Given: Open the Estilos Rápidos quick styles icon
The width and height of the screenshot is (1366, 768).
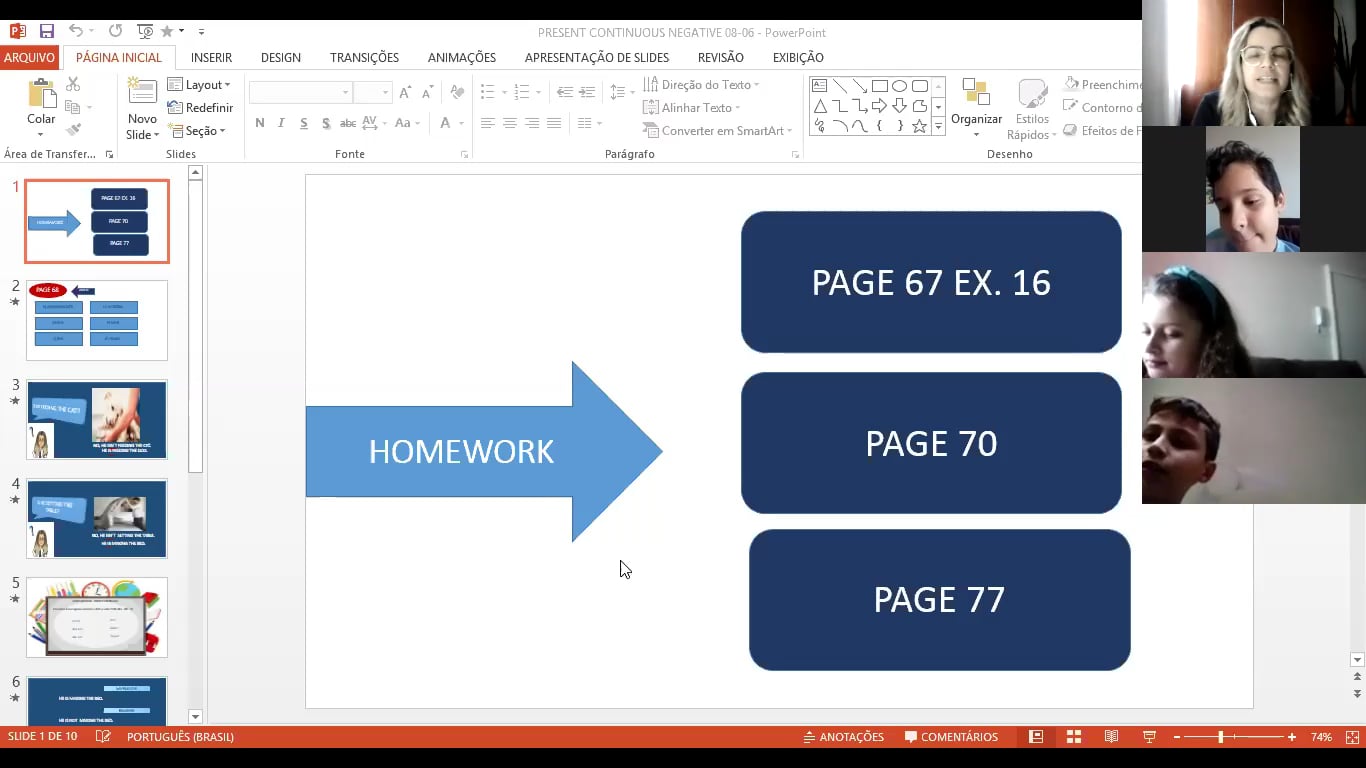Looking at the screenshot, I should point(1032,94).
